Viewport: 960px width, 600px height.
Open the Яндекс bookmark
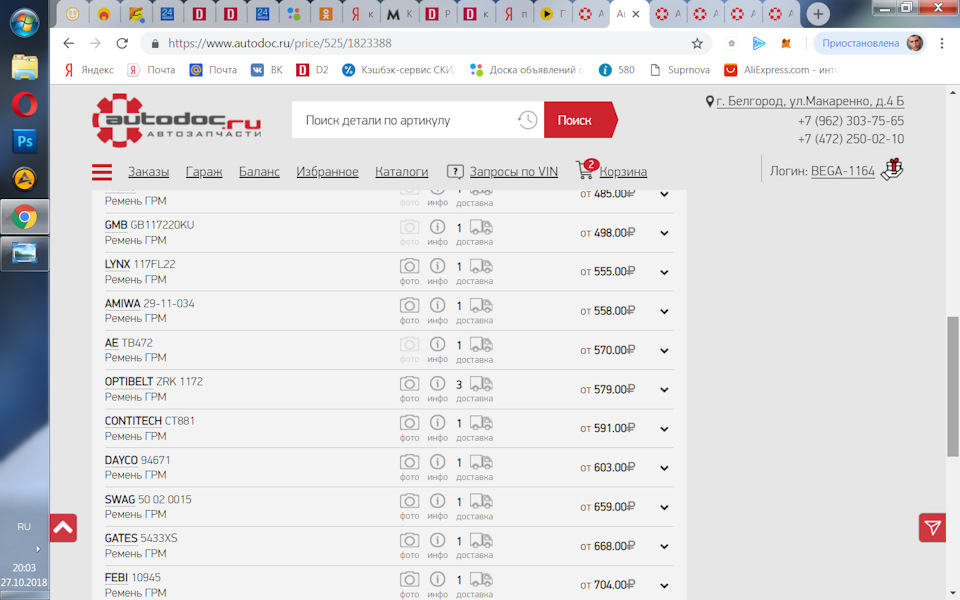point(89,70)
